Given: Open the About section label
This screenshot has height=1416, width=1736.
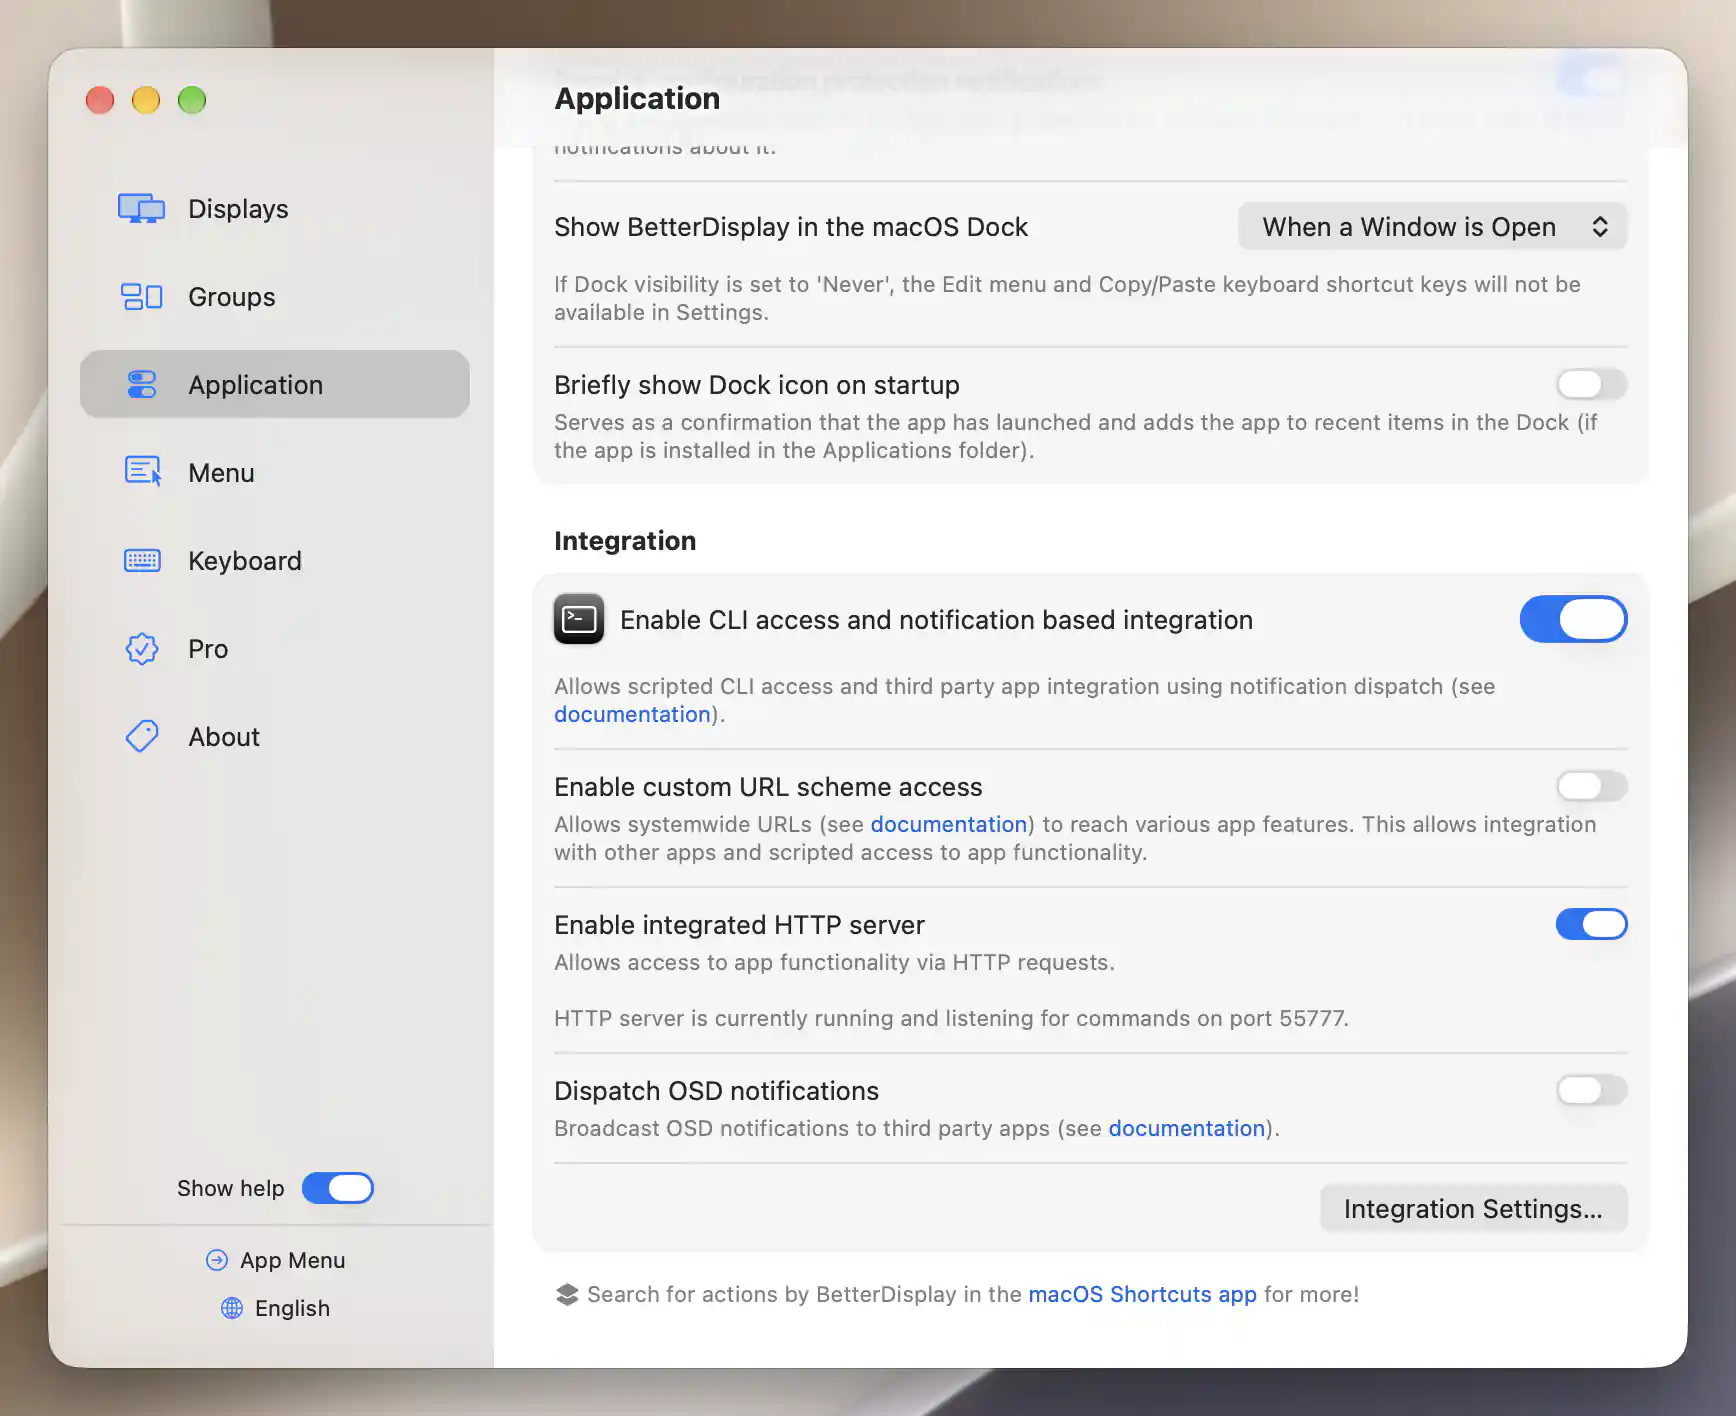Looking at the screenshot, I should 224,737.
